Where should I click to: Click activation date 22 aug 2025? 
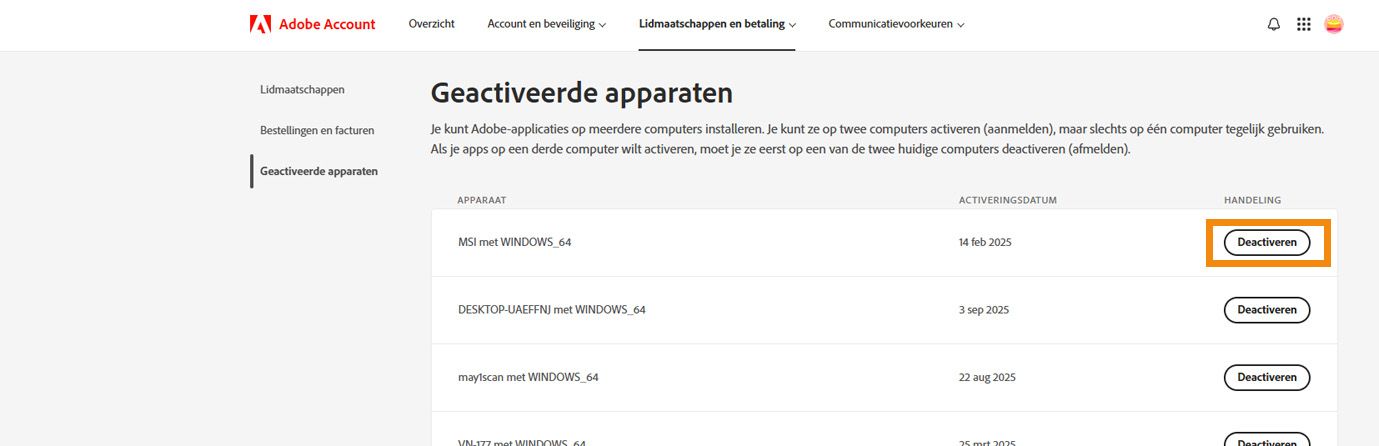click(987, 377)
